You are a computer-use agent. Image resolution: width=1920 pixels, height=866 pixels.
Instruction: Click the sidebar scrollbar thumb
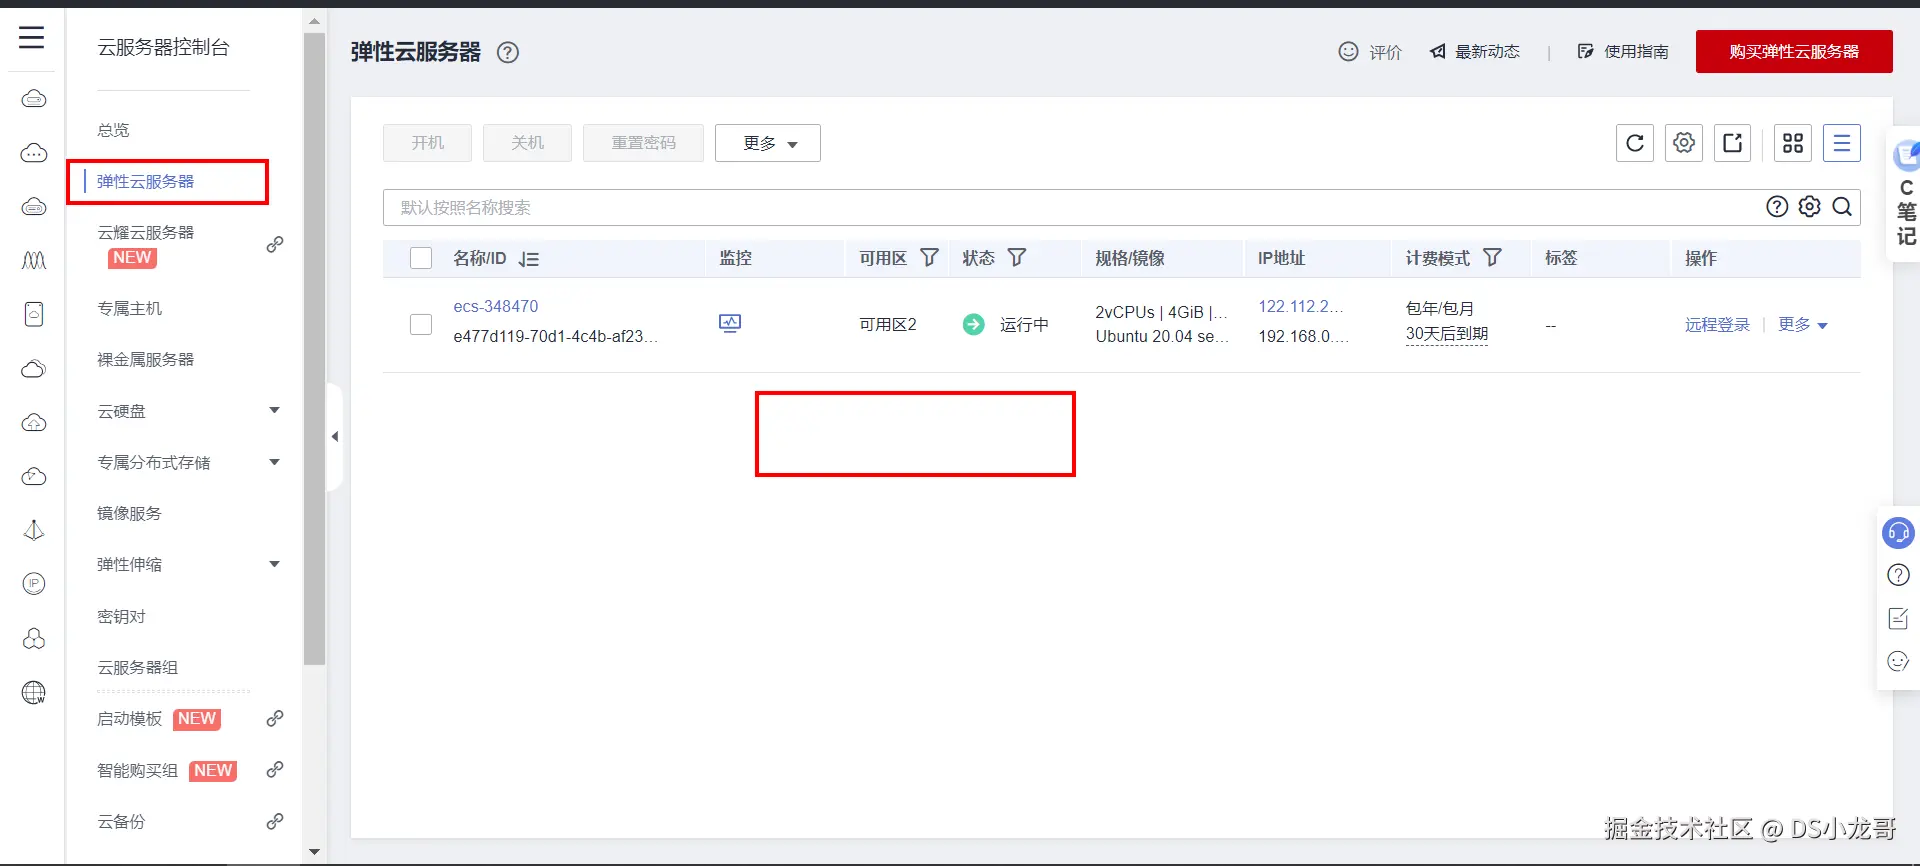point(315,349)
